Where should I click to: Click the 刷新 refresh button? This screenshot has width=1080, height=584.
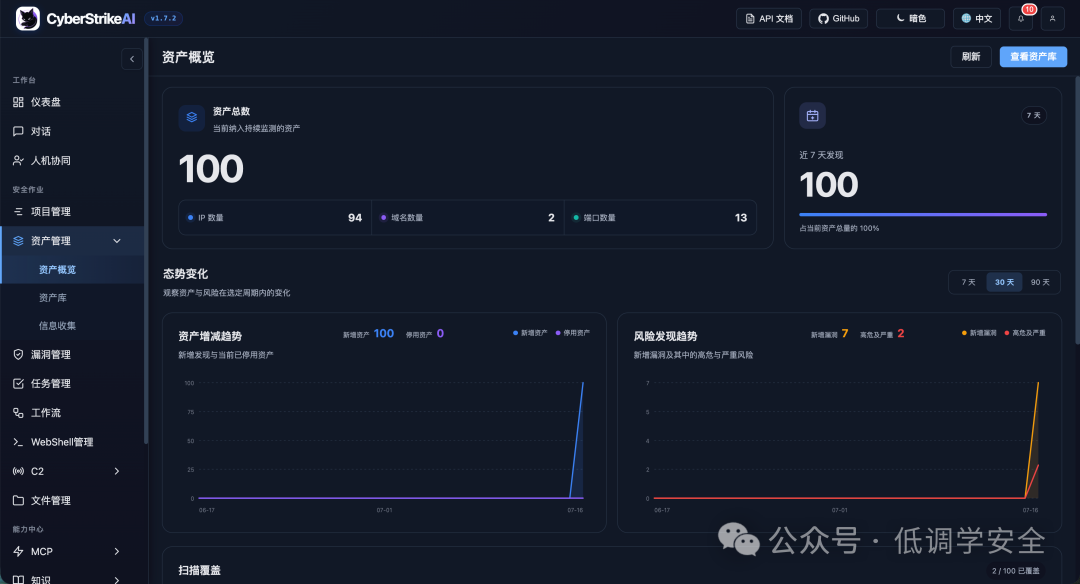pos(970,56)
